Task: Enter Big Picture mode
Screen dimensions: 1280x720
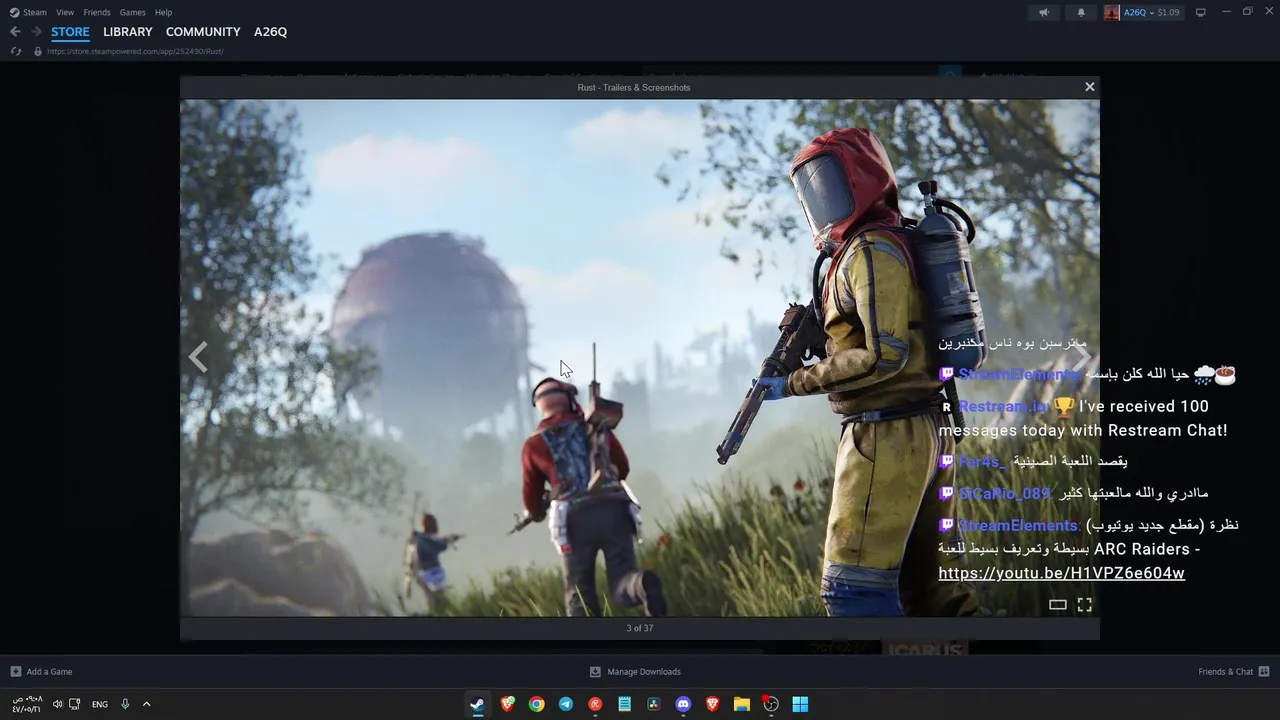Action: coord(1201,12)
